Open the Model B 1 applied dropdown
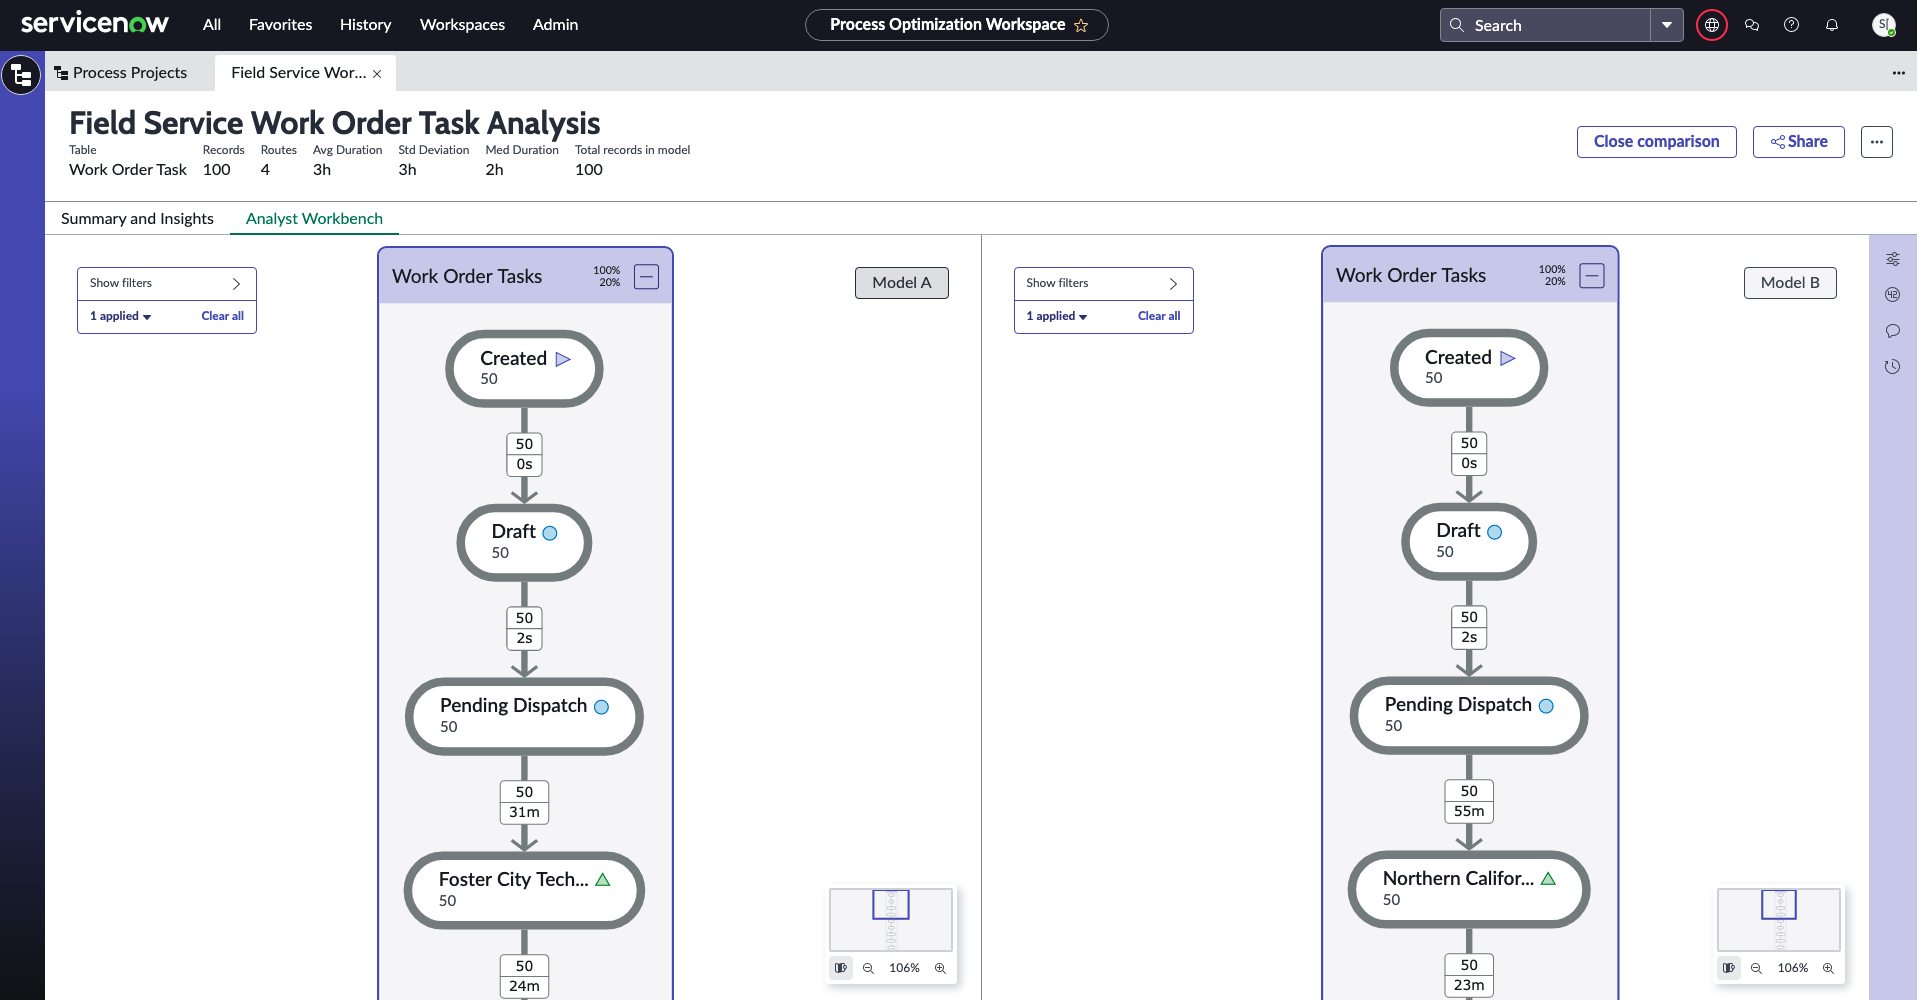Screen dimensions: 1917x1000 click(1057, 316)
